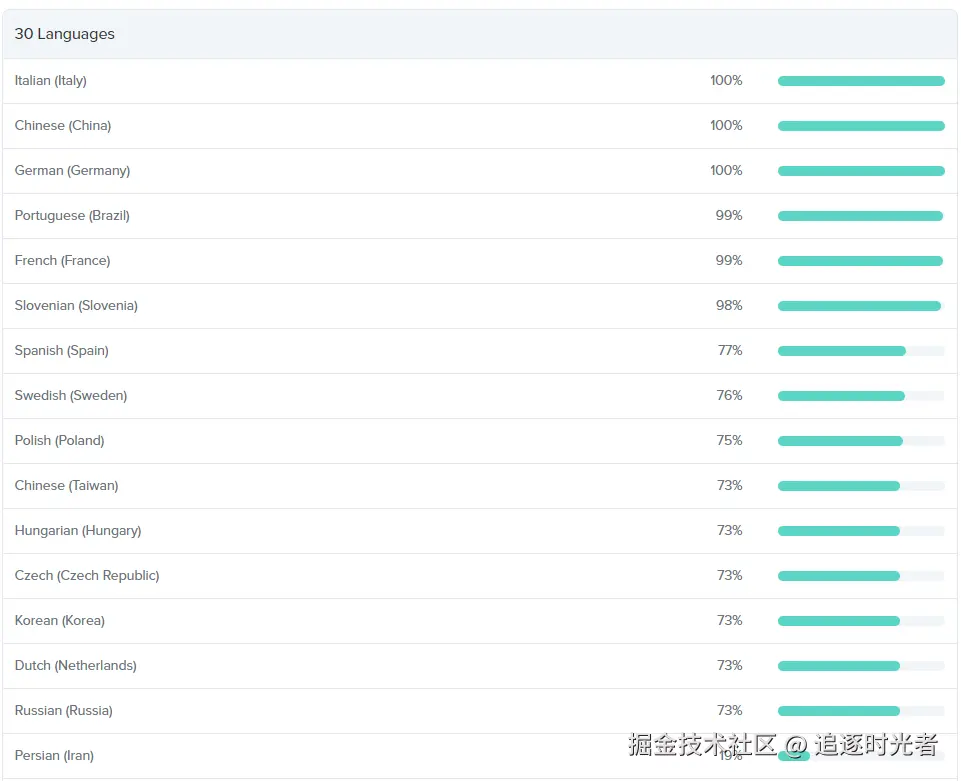Open French (France) translation
The width and height of the screenshot is (961, 781).
[62, 261]
